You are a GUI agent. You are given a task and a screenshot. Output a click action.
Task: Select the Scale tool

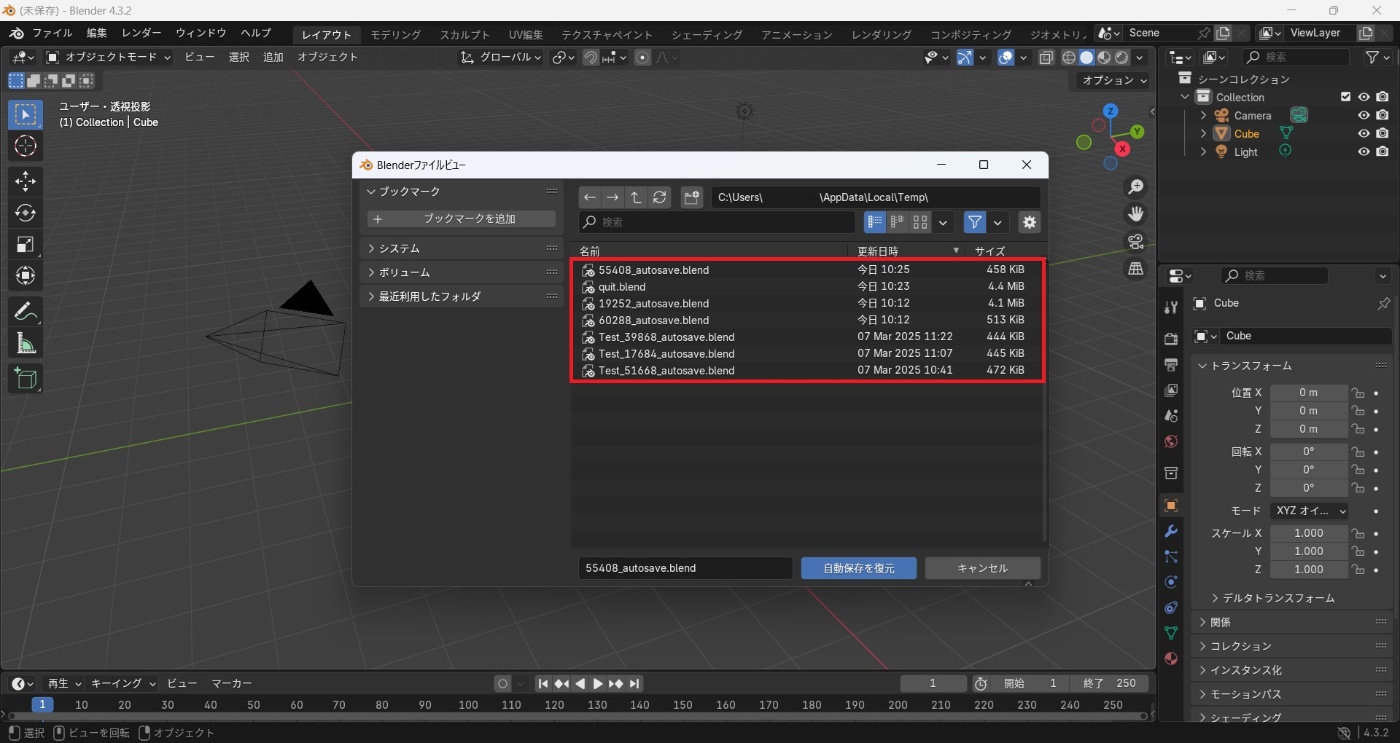click(26, 244)
